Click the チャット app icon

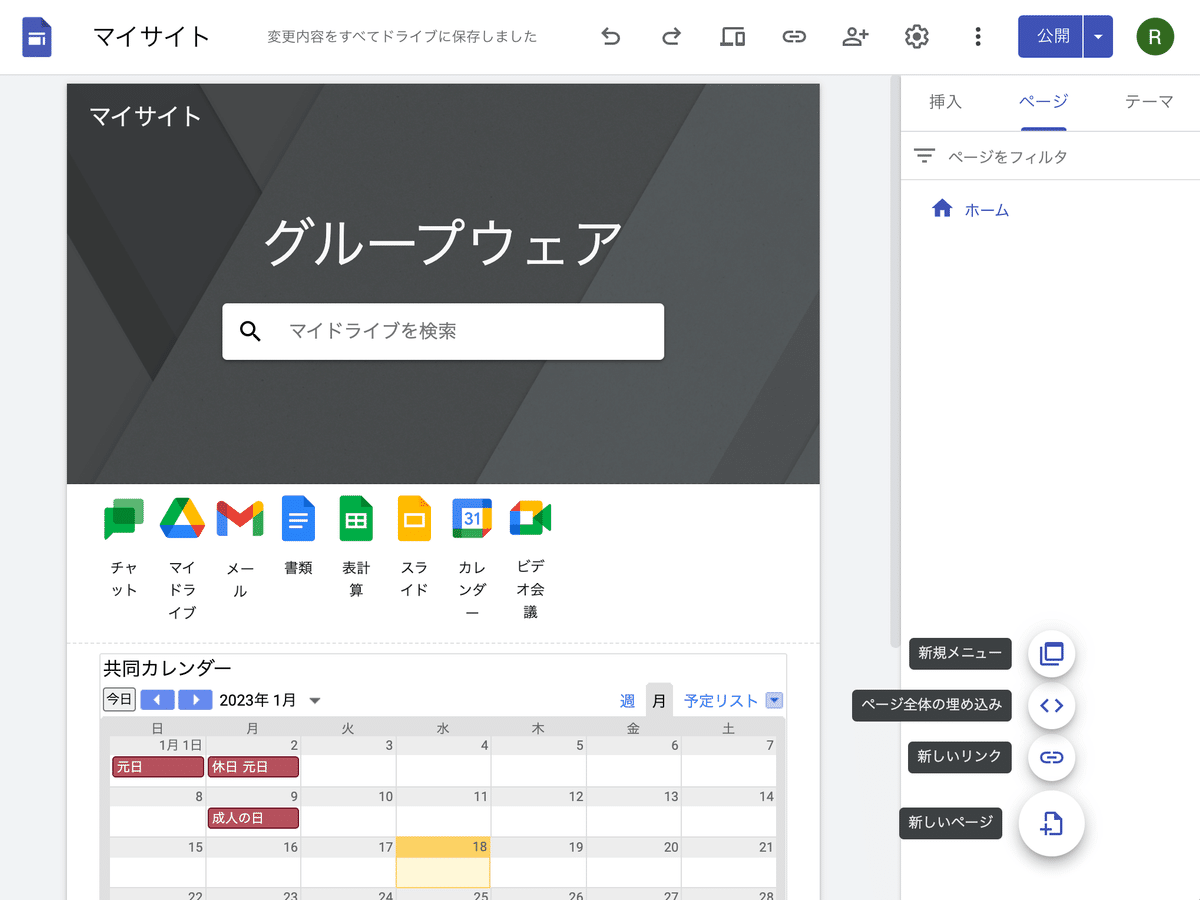124,519
